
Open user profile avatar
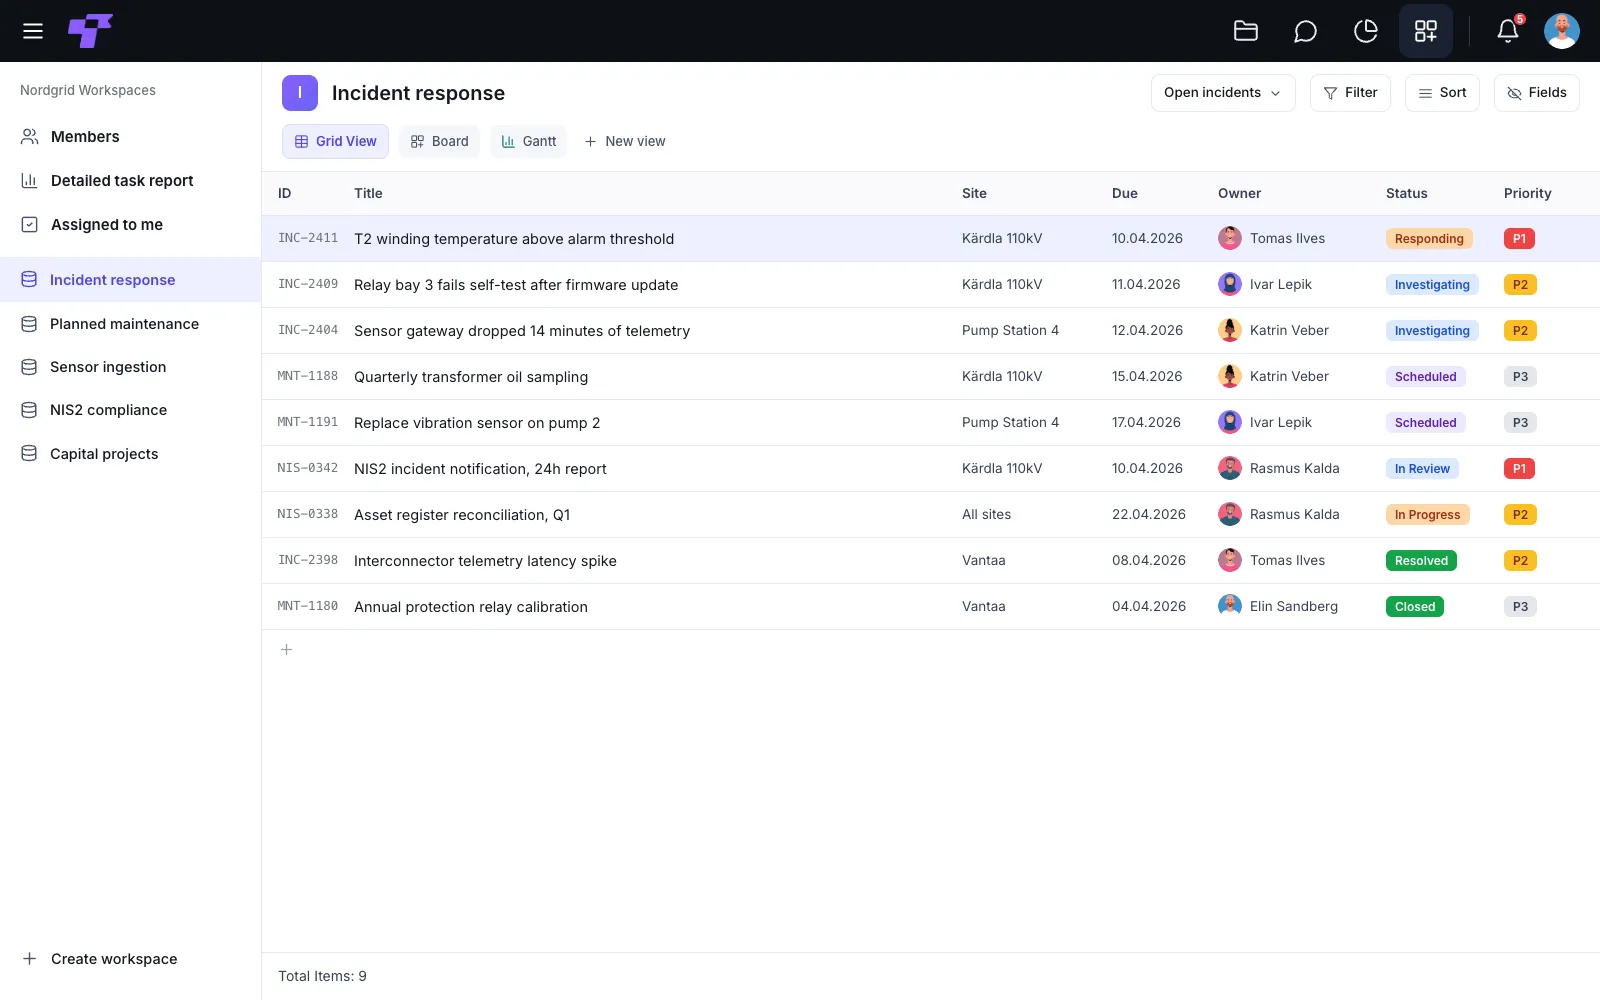1562,31
